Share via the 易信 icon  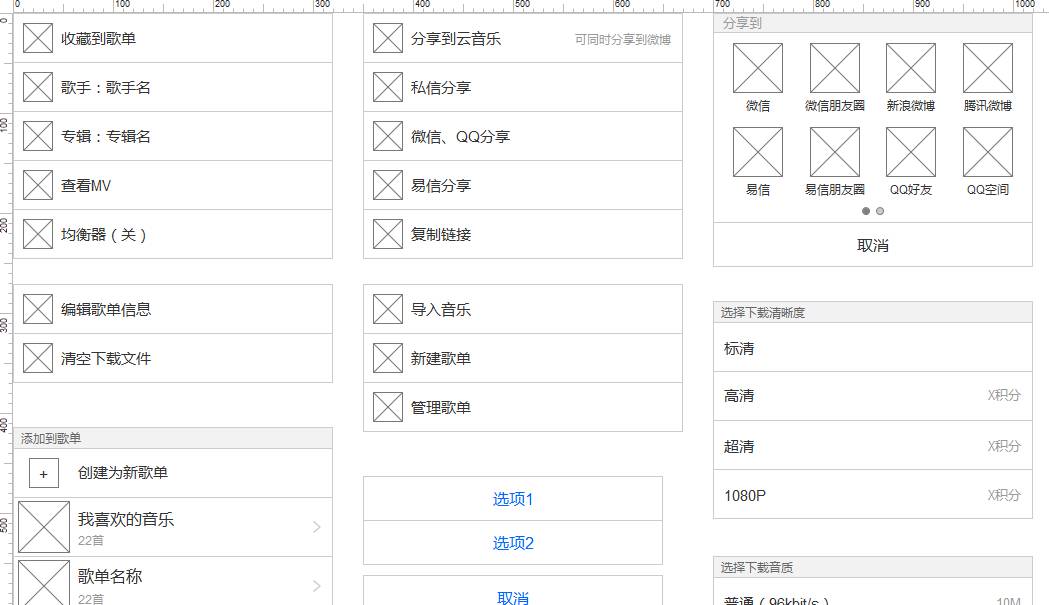758,152
